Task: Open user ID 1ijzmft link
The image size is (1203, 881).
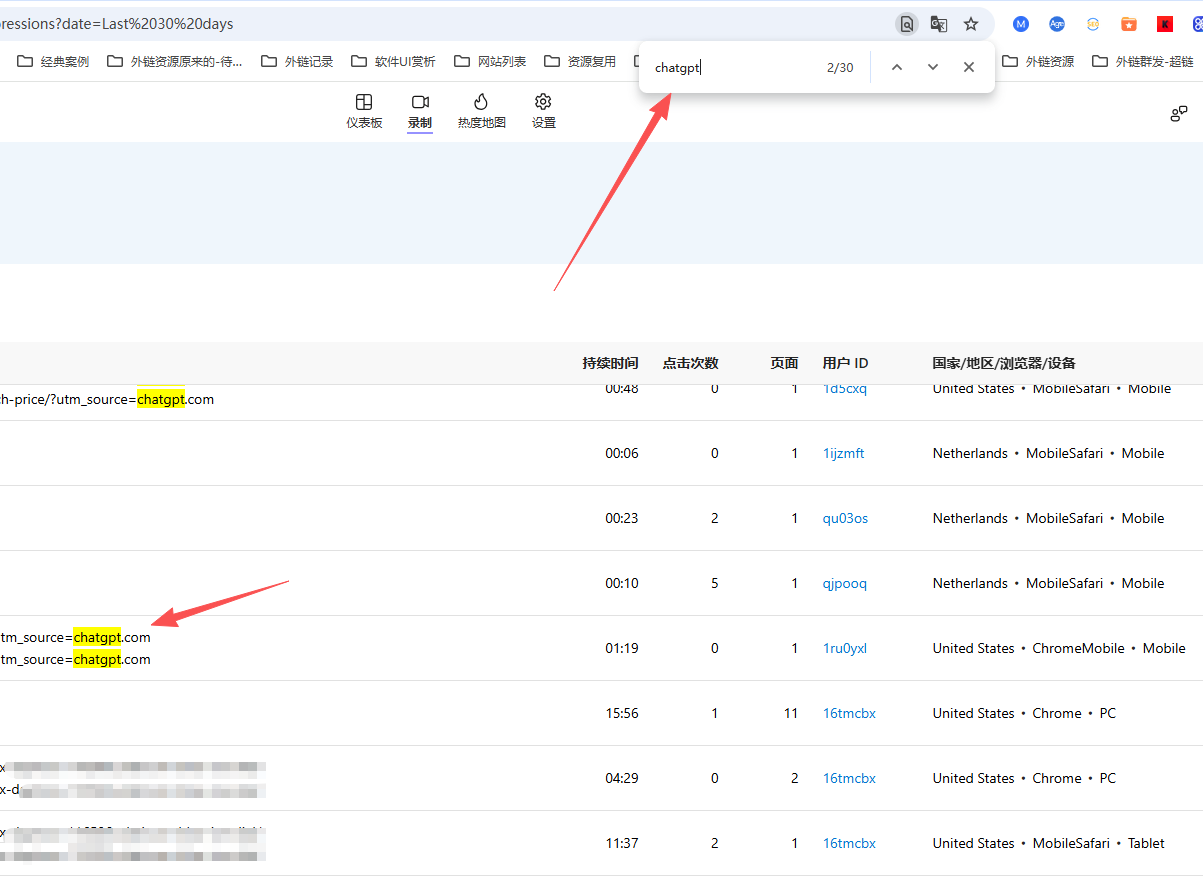Action: point(843,453)
